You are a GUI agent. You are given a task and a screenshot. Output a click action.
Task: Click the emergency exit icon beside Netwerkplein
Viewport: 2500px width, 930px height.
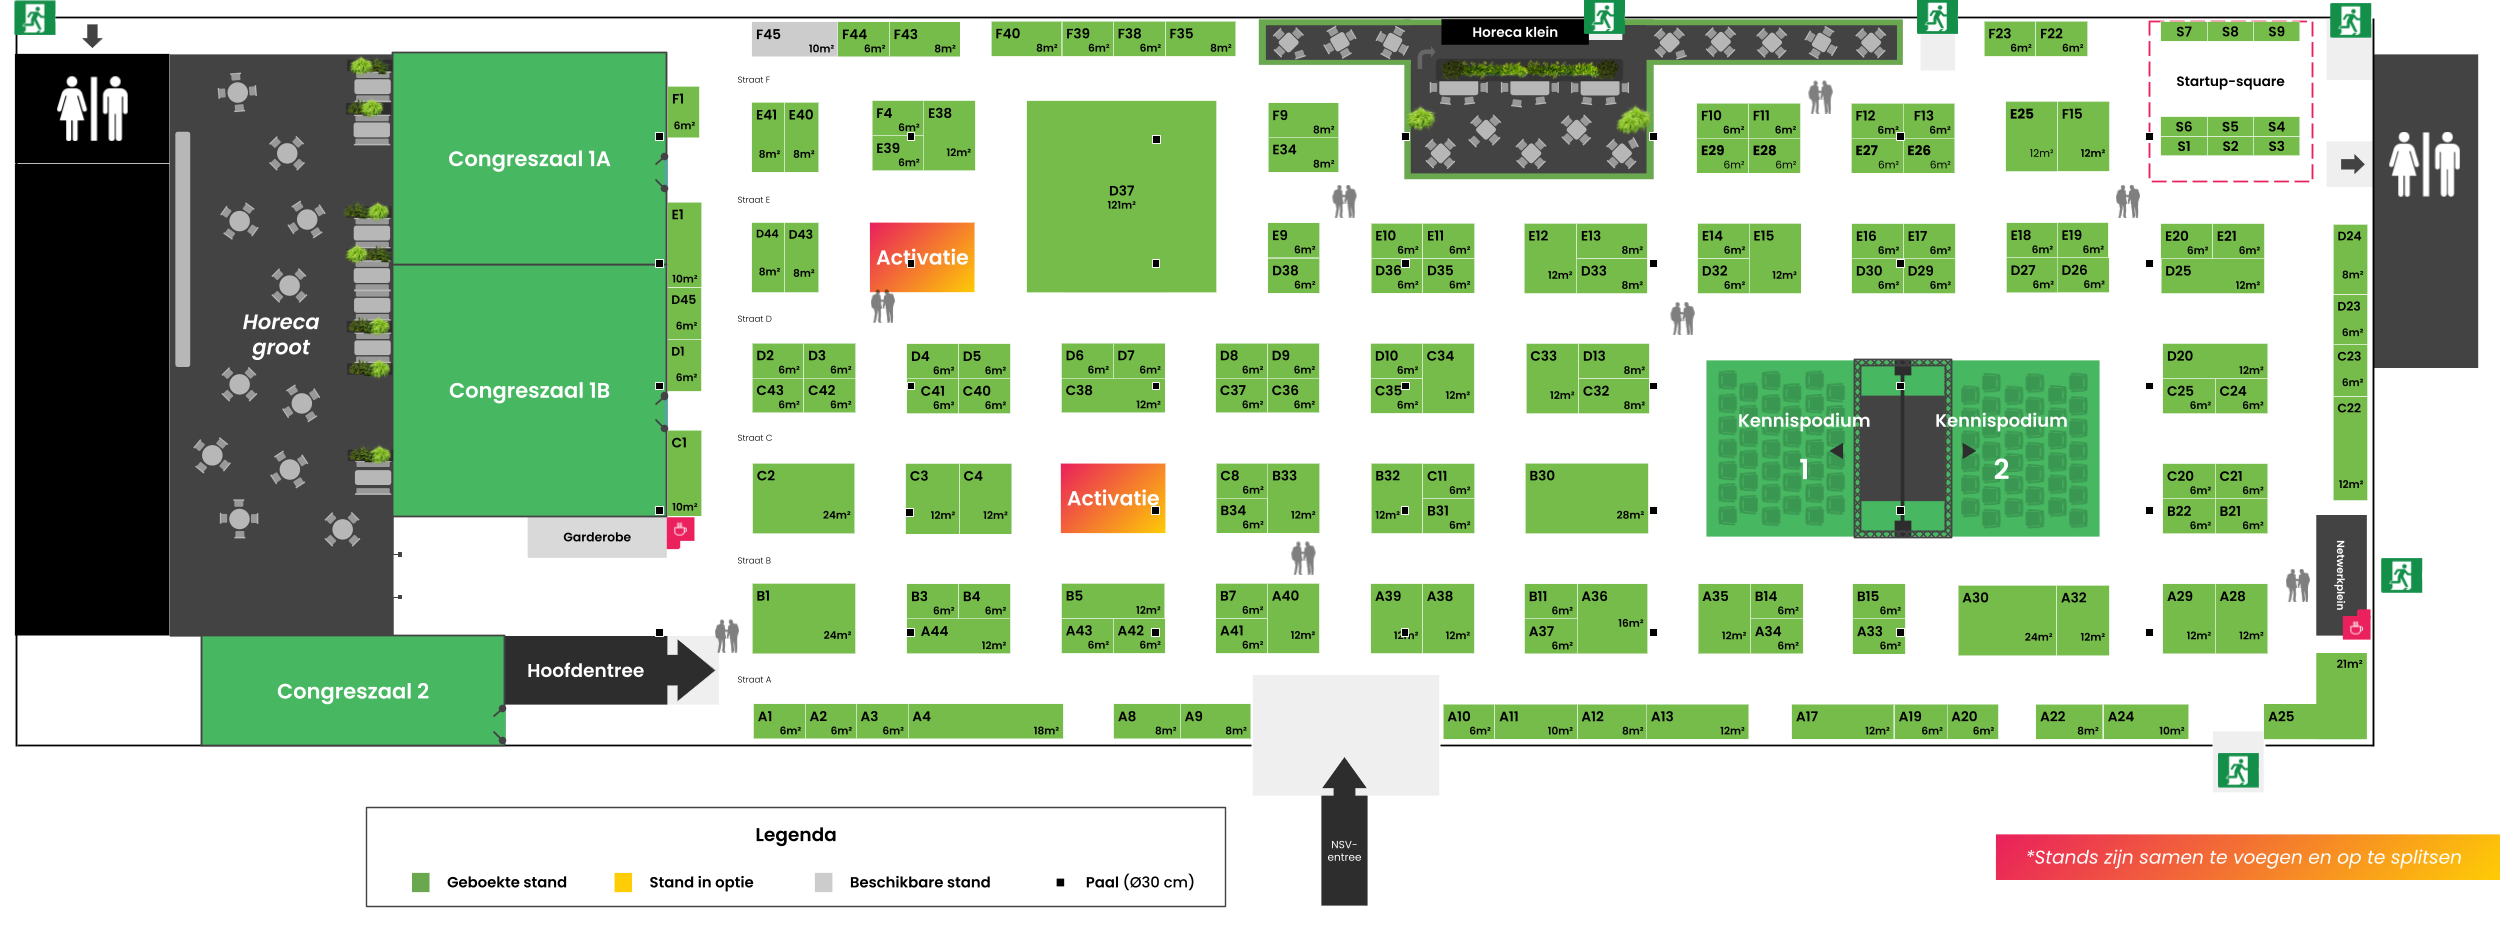(2401, 575)
